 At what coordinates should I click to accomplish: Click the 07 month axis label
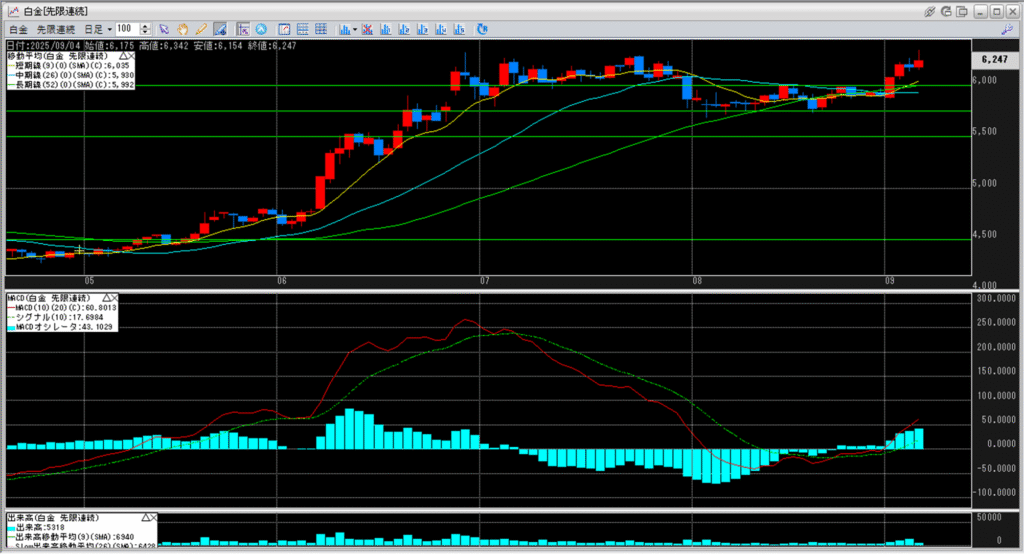pyautogui.click(x=485, y=281)
